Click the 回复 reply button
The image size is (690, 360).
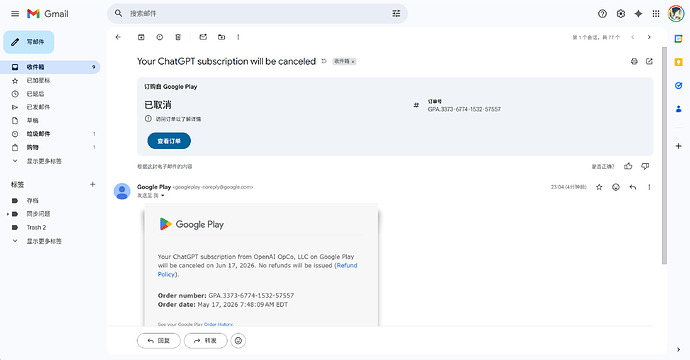click(x=158, y=341)
